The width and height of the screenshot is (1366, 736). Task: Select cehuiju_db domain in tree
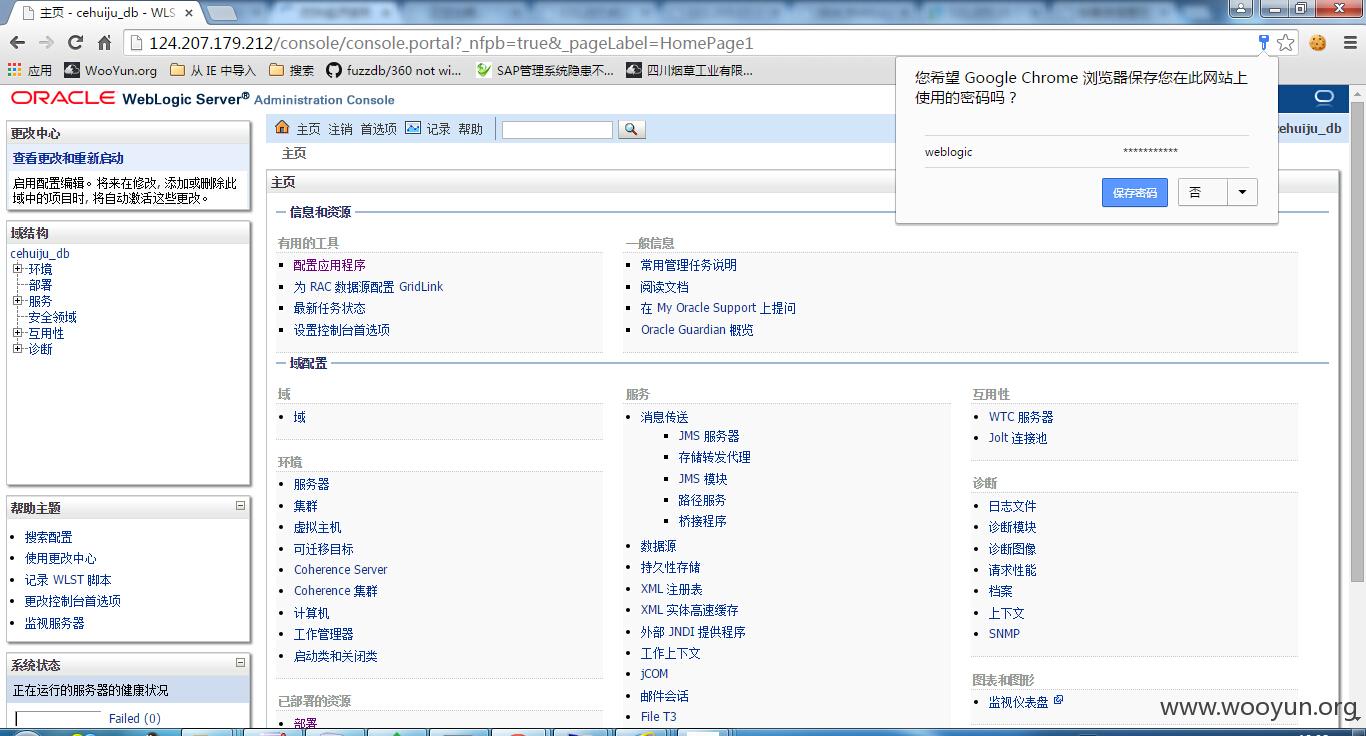(40, 253)
